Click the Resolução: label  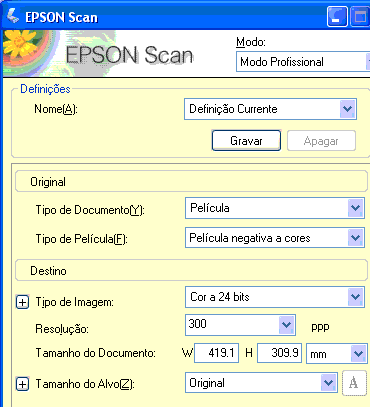(62, 329)
